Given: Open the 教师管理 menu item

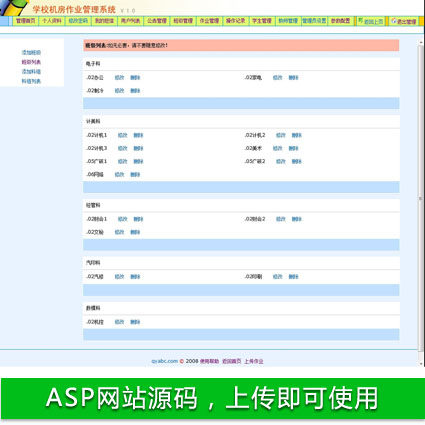Looking at the screenshot, I should 288,21.
